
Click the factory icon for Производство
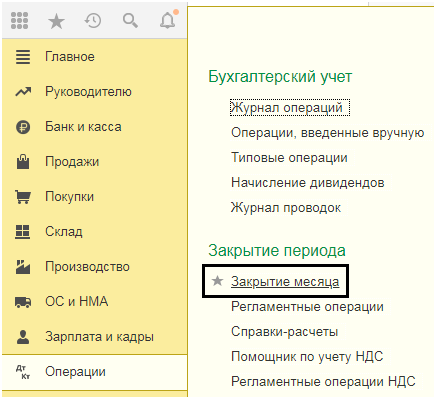[23, 267]
